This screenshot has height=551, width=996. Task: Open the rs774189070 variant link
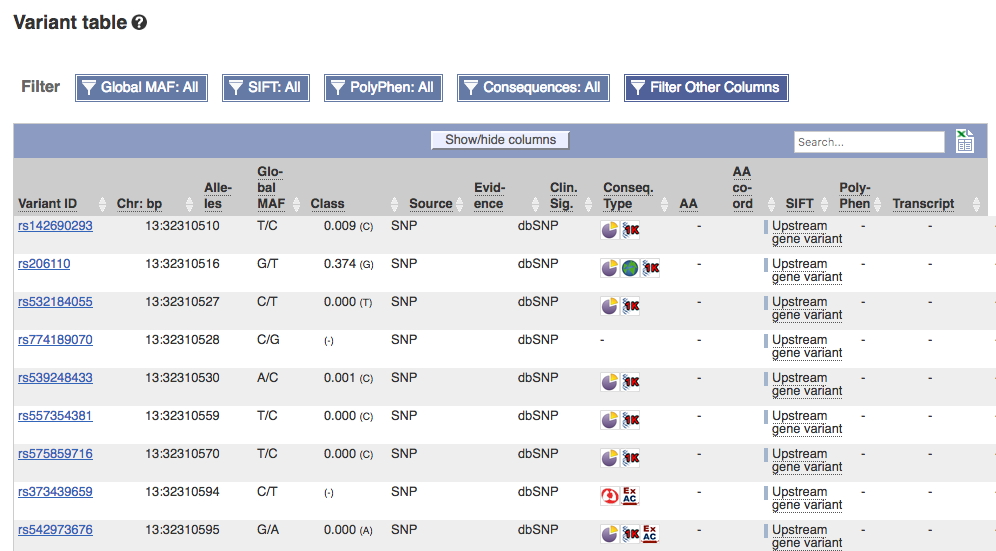click(x=55, y=340)
